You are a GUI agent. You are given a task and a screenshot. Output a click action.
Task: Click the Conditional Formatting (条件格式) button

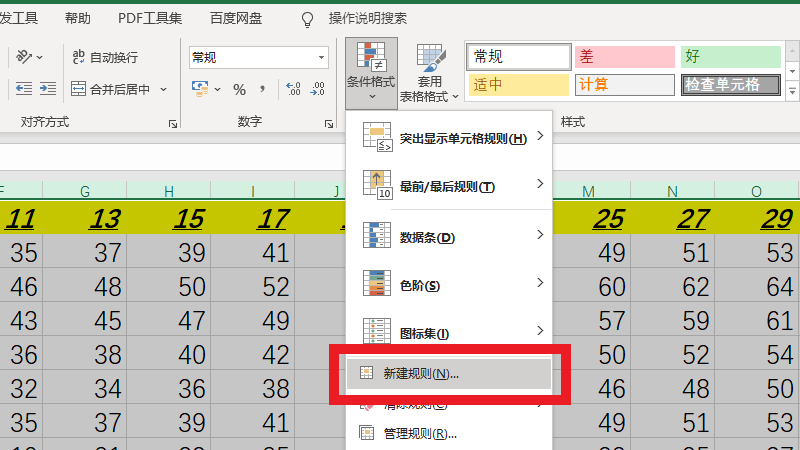click(370, 67)
